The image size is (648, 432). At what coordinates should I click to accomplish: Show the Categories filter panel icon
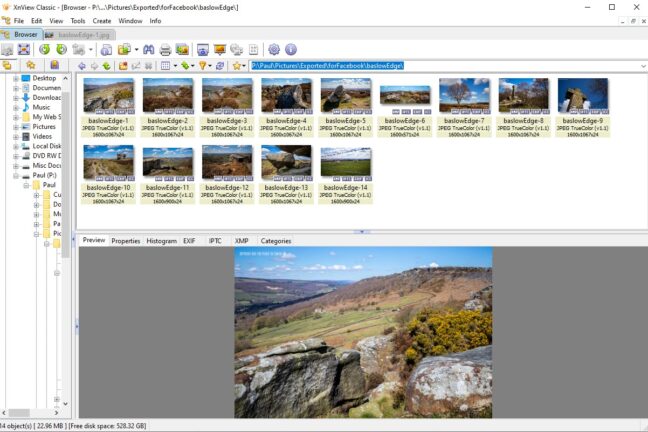tap(55, 65)
